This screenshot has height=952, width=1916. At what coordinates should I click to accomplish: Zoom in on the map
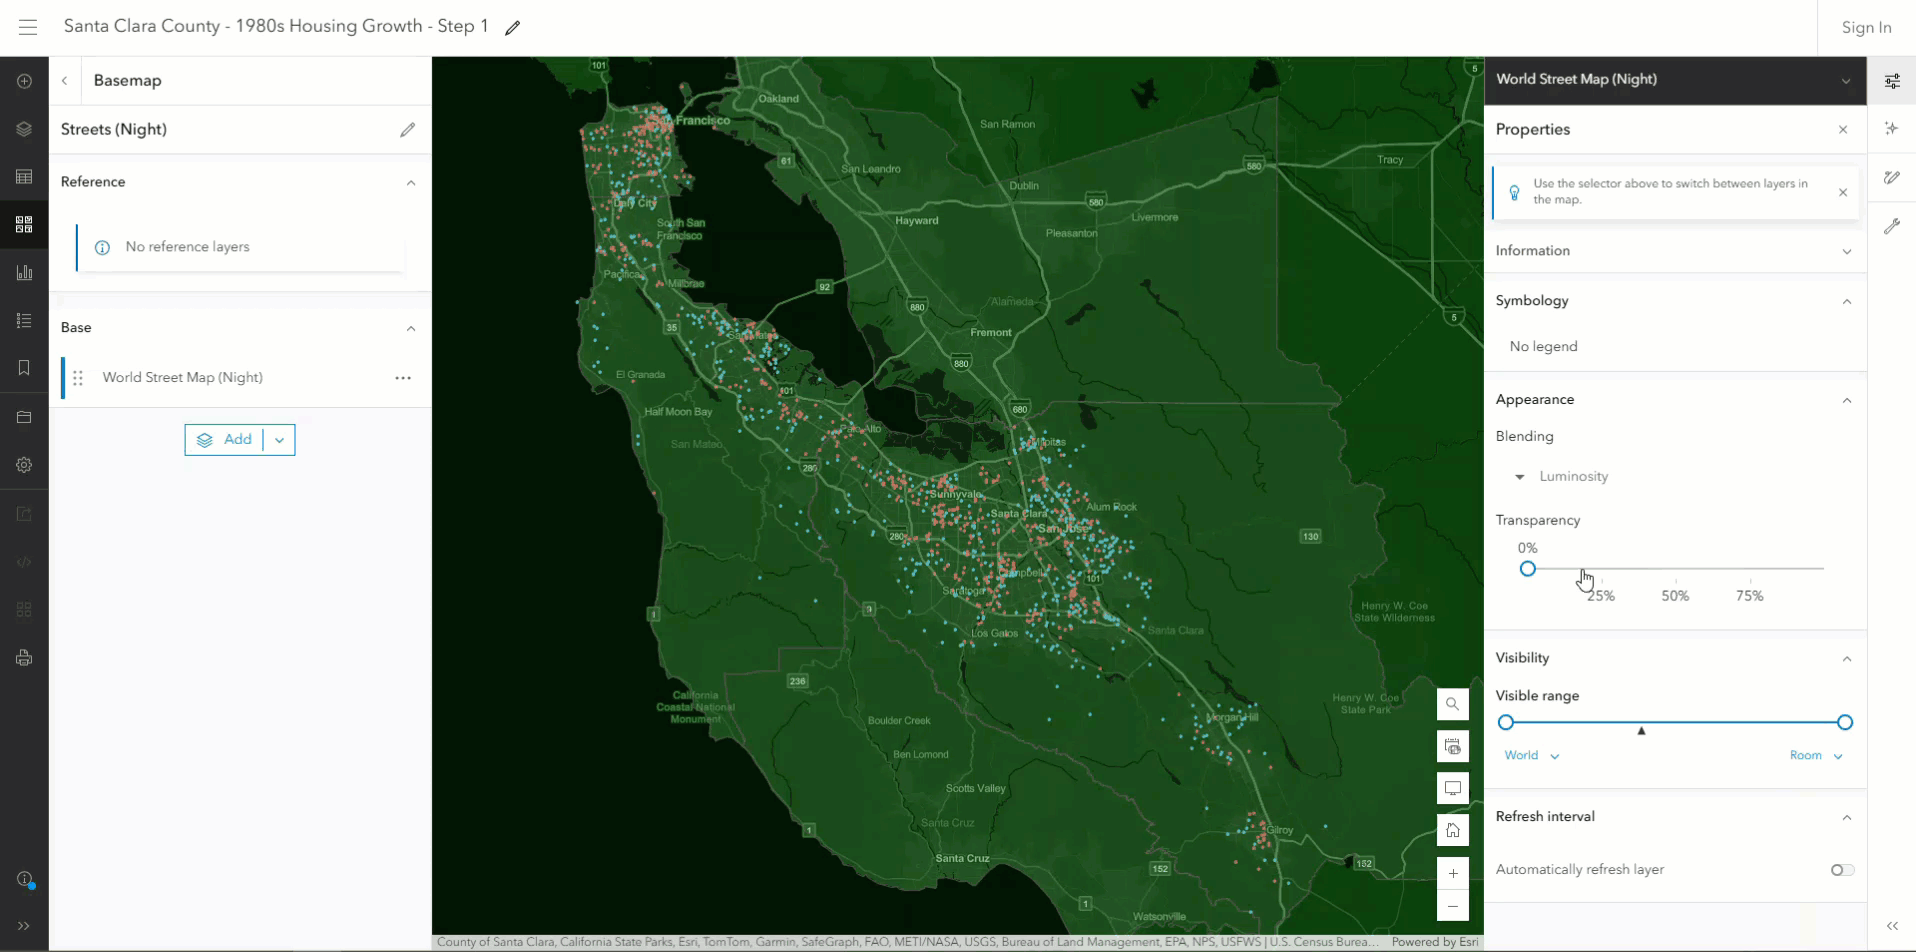1453,873
